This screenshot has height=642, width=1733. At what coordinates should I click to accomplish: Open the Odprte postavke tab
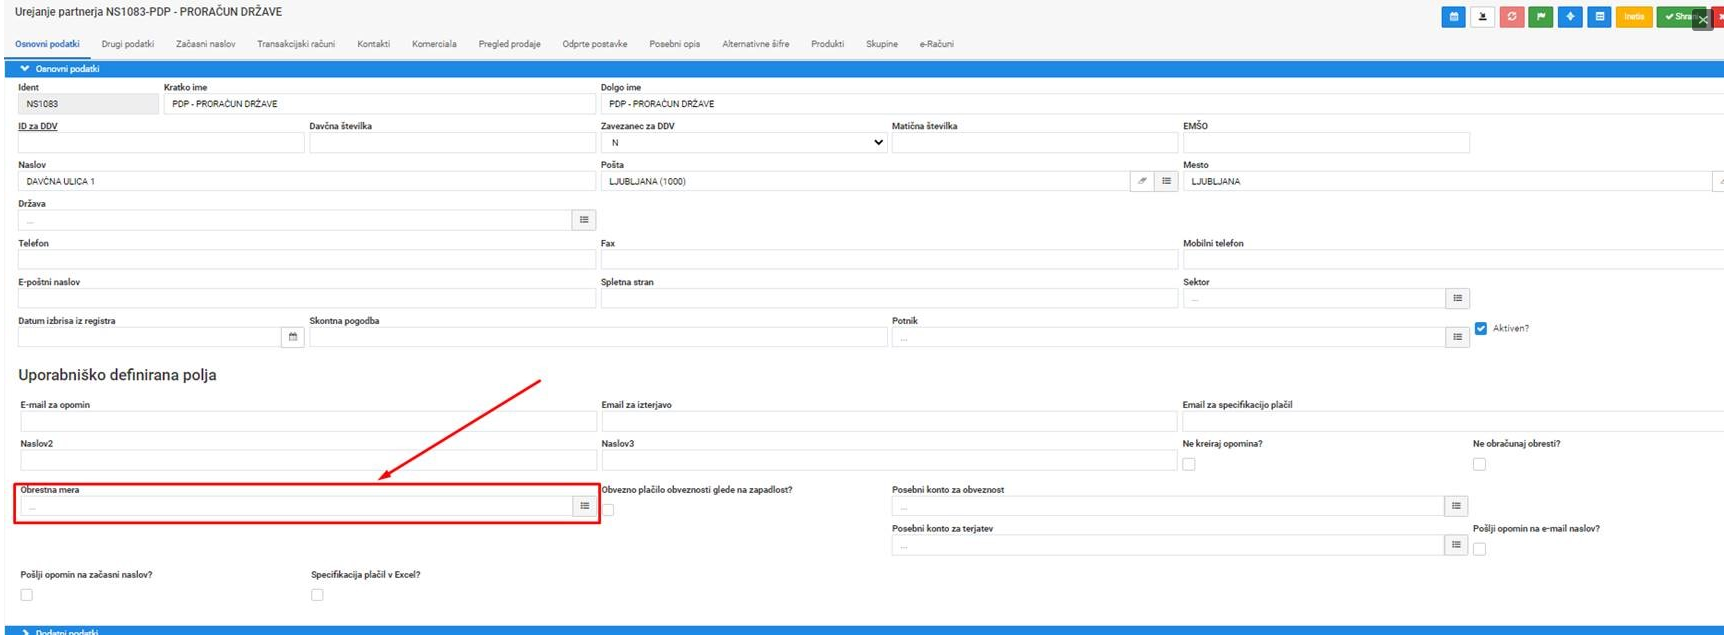pos(595,44)
